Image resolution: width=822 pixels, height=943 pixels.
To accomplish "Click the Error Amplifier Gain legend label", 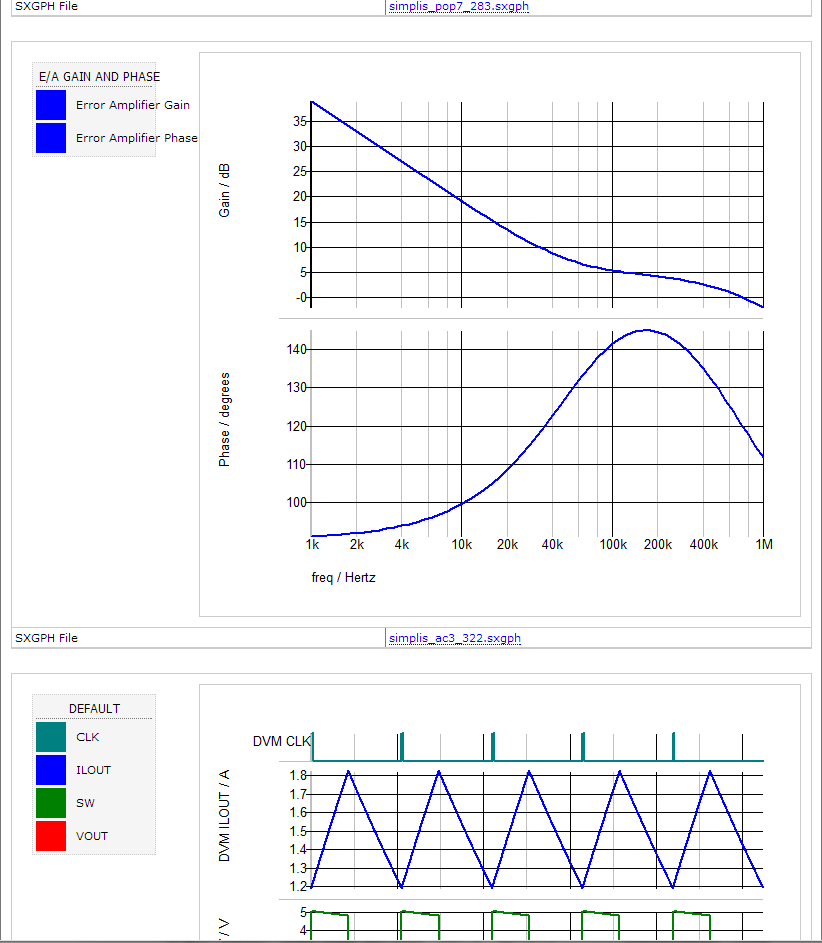I will tap(133, 105).
